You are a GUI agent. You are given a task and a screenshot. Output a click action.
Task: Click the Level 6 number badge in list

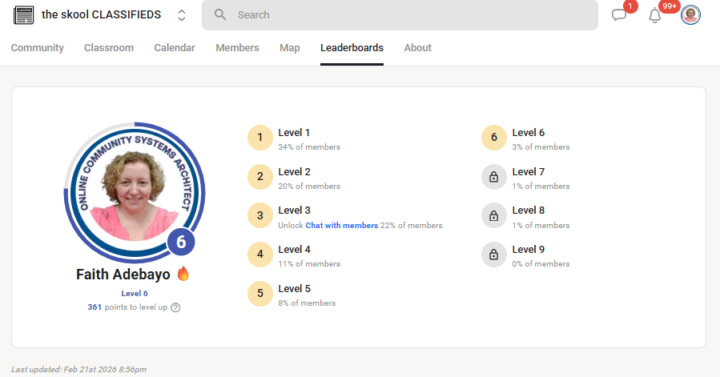pyautogui.click(x=494, y=137)
